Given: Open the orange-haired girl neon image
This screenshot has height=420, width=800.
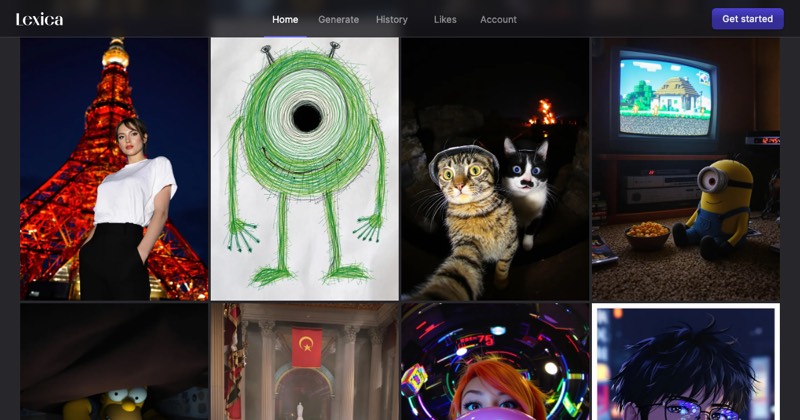Looking at the screenshot, I should tap(495, 361).
